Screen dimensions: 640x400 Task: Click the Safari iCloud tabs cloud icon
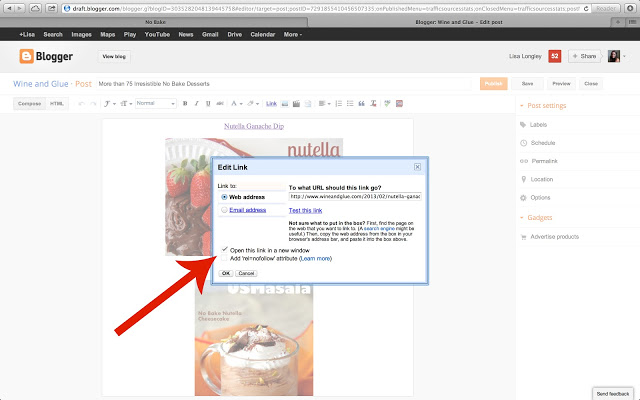(x=35, y=8)
